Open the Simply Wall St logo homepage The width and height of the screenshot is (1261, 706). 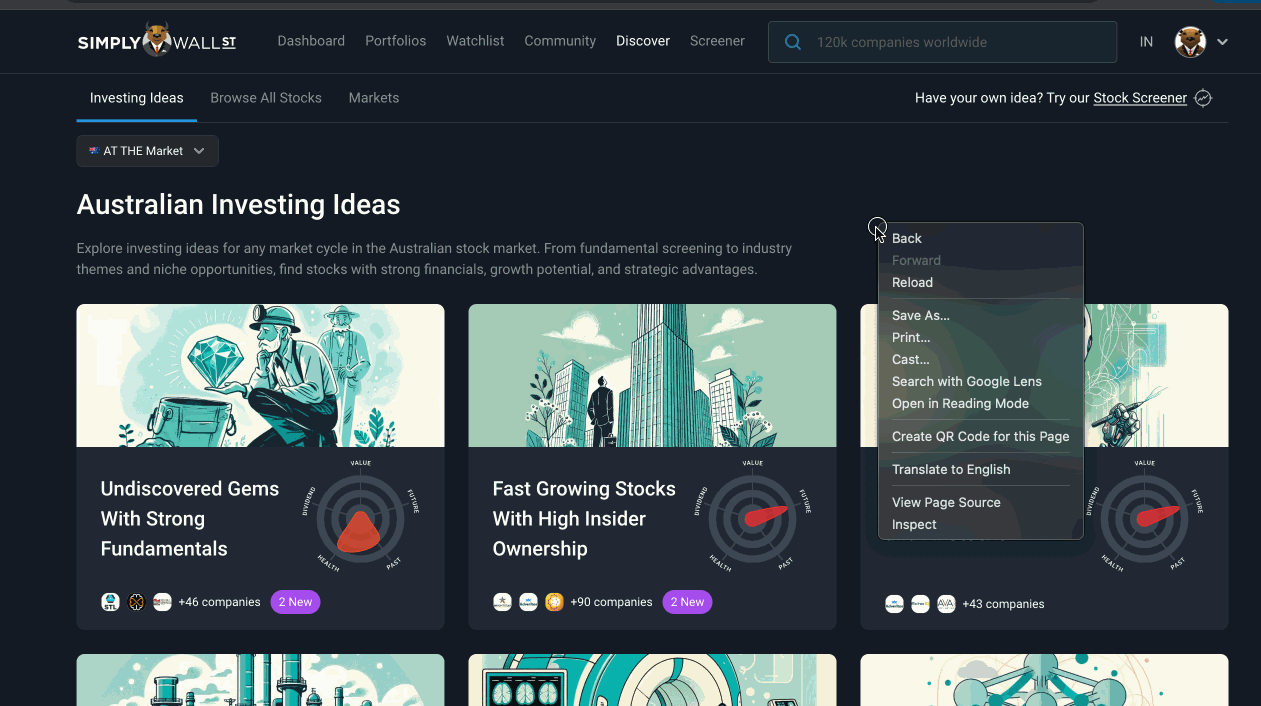(x=157, y=42)
